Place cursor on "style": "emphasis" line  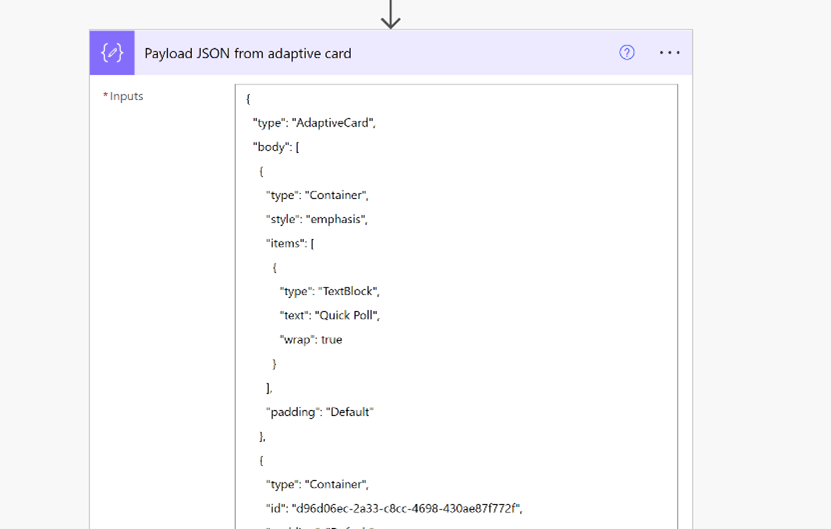[x=317, y=219]
